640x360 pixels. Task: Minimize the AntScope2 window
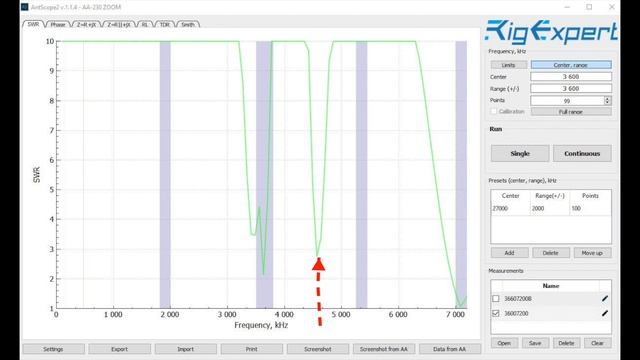567,7
